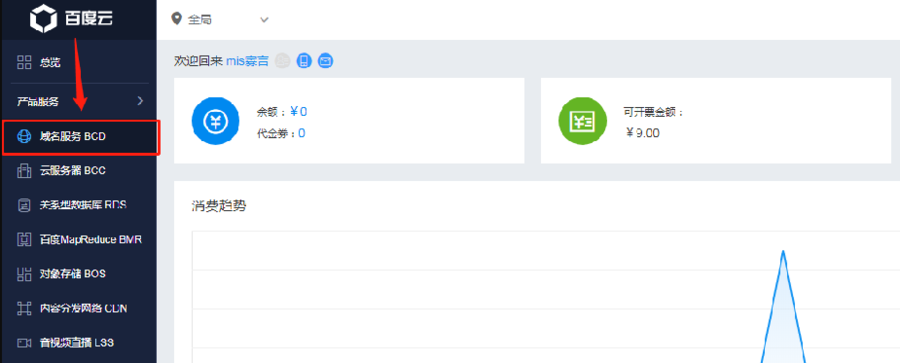Viewport: 900px width, 363px height.
Task: Click the grey badge icon beside username
Action: 282,60
